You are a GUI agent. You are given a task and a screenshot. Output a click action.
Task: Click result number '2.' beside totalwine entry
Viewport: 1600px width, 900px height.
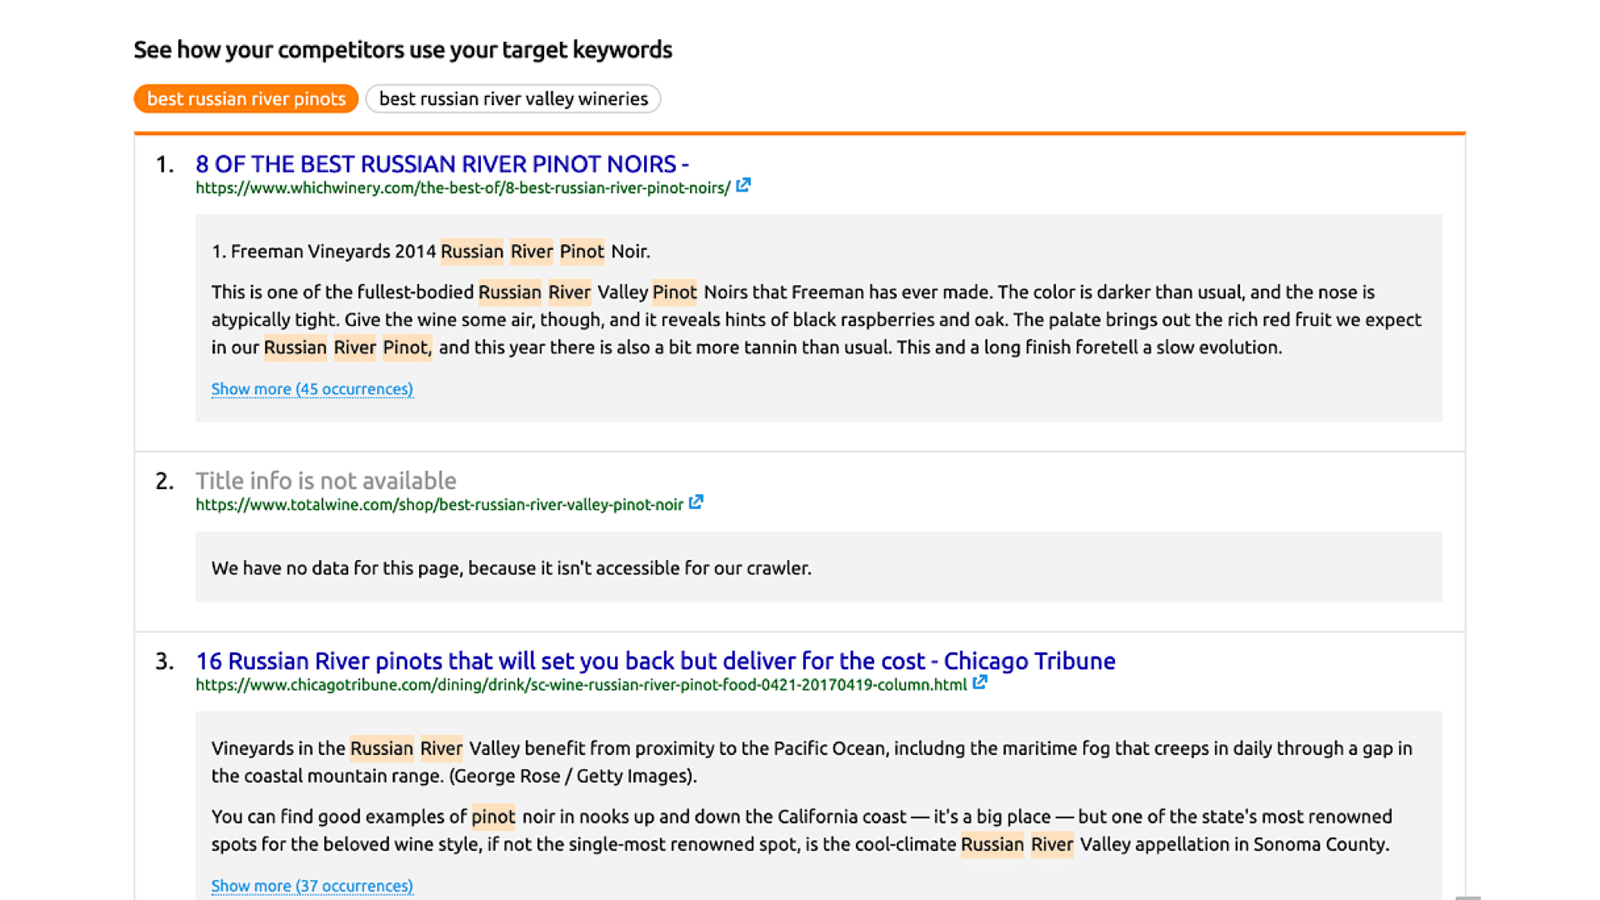click(165, 481)
